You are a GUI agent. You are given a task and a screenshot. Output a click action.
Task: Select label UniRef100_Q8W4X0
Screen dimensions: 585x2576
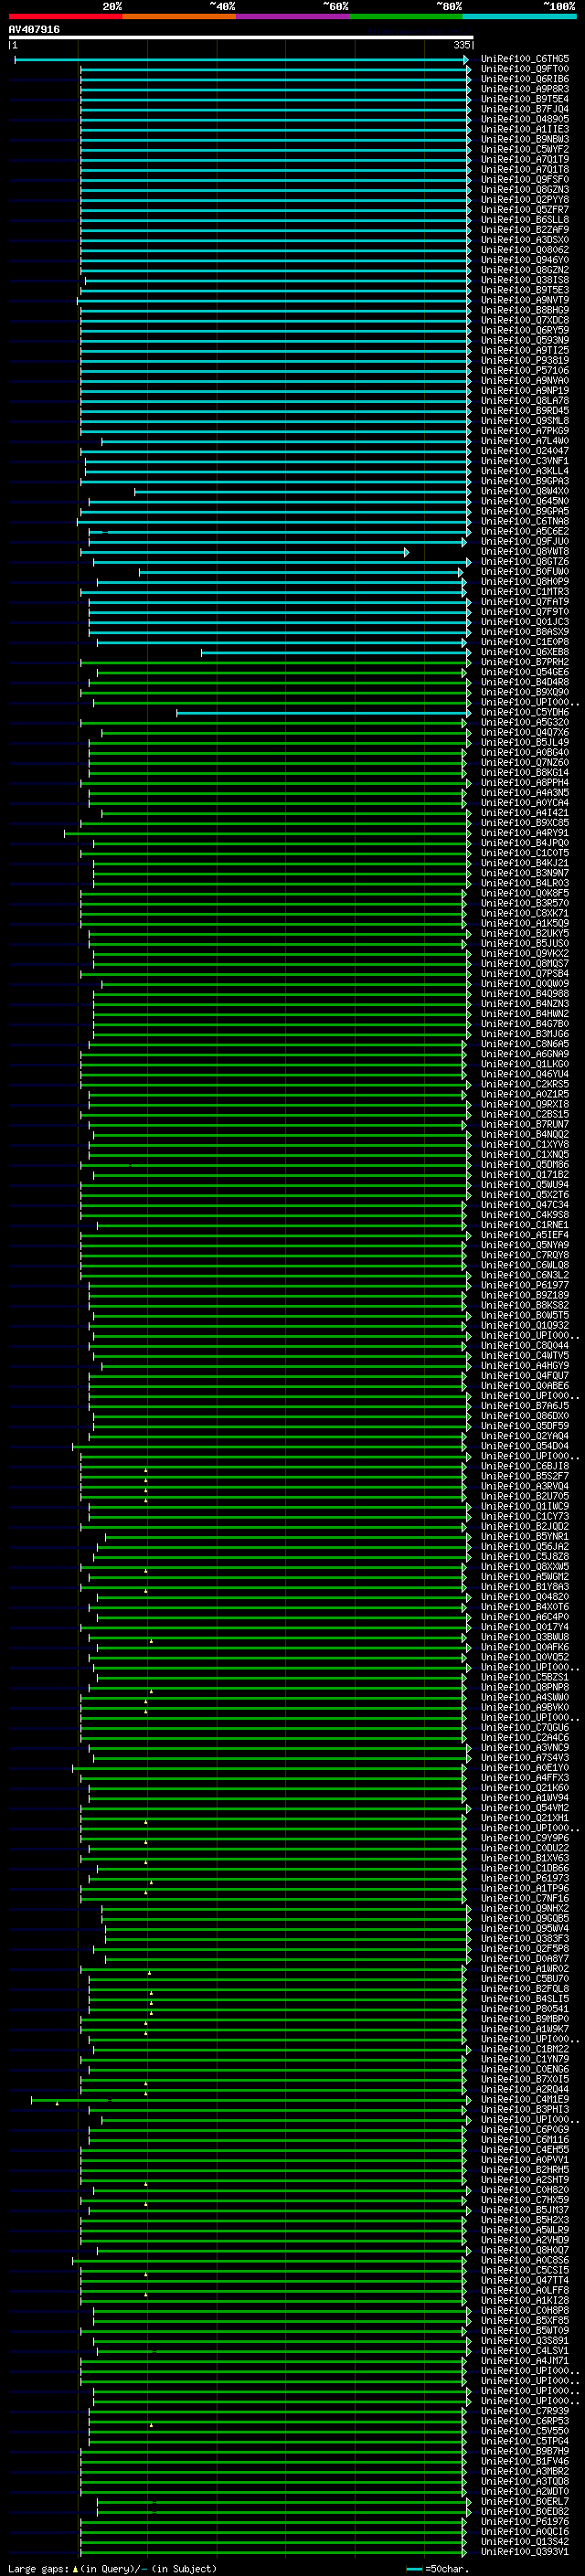click(x=525, y=492)
